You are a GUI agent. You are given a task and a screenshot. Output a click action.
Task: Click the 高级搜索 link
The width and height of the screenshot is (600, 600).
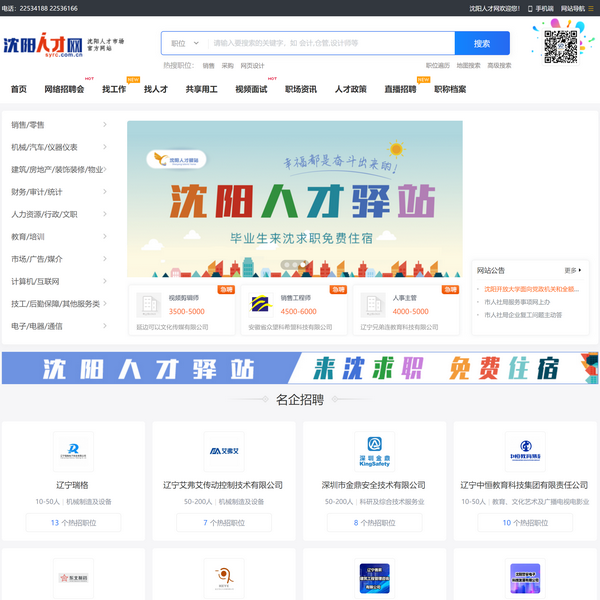click(x=499, y=65)
